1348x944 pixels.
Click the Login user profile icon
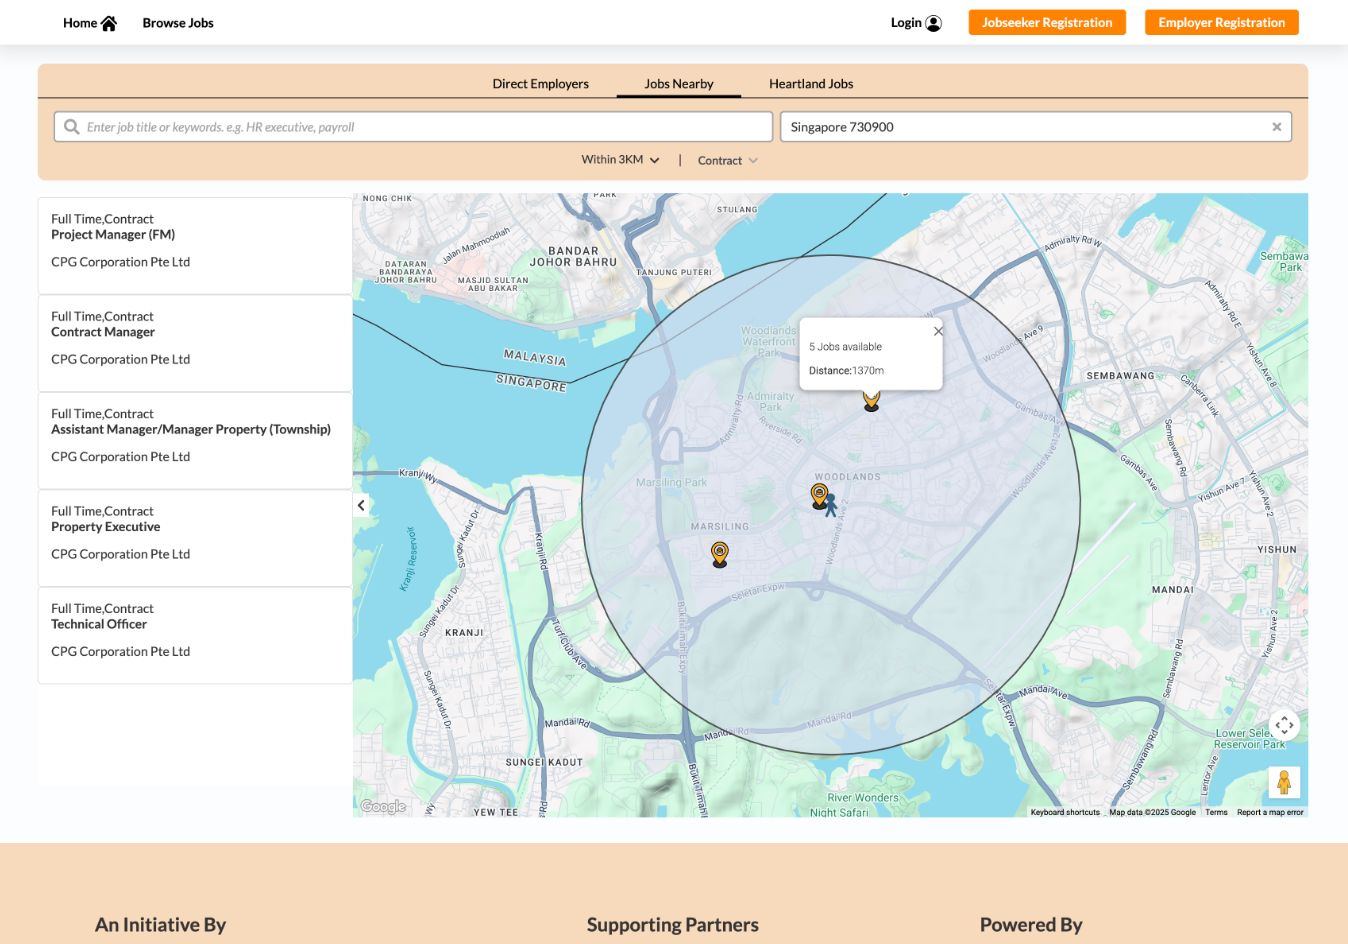coord(934,23)
